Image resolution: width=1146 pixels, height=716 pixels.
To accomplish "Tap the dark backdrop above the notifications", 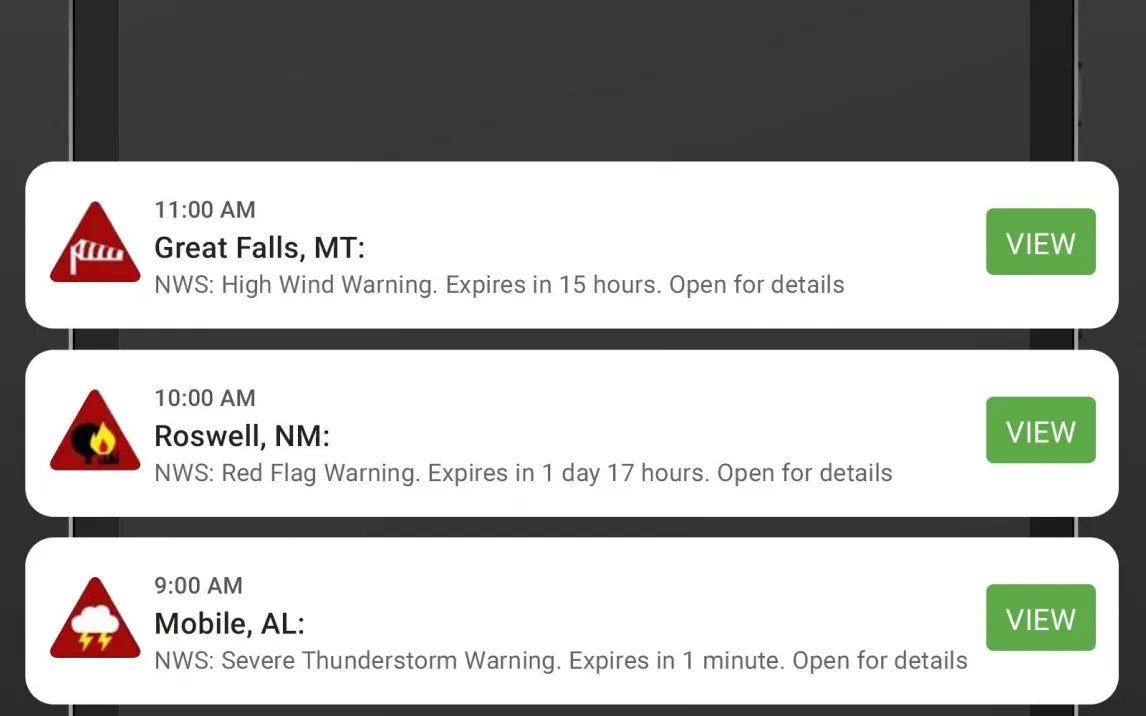I will coord(573,80).
